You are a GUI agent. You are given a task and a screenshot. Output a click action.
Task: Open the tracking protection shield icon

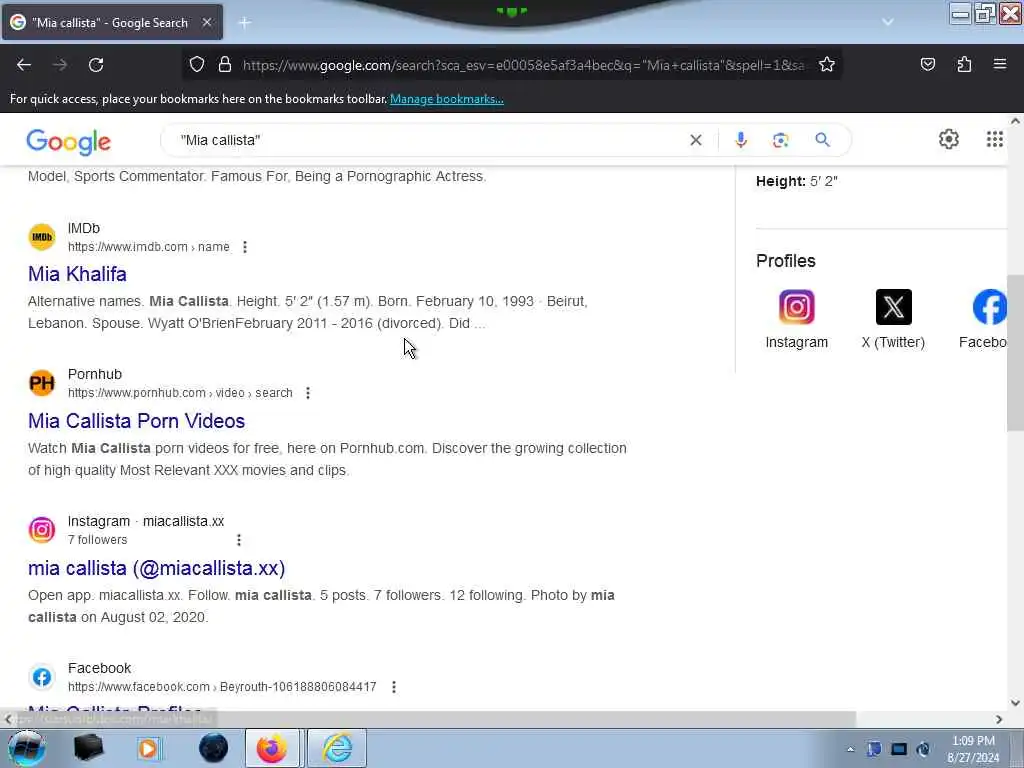click(197, 65)
